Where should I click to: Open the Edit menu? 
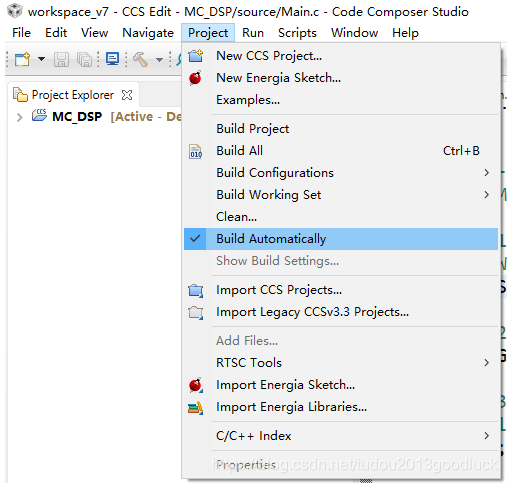[56, 33]
